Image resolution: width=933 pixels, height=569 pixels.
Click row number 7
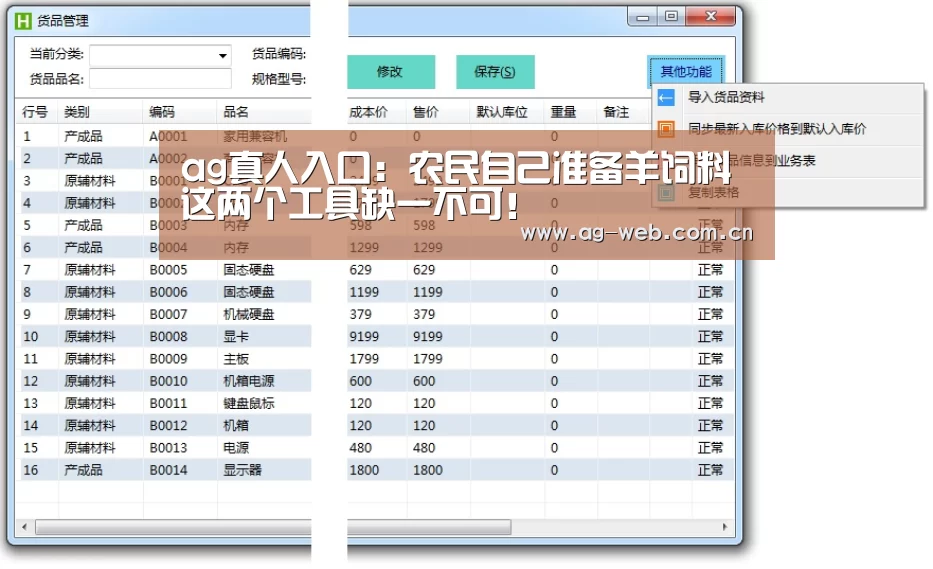pyautogui.click(x=27, y=270)
